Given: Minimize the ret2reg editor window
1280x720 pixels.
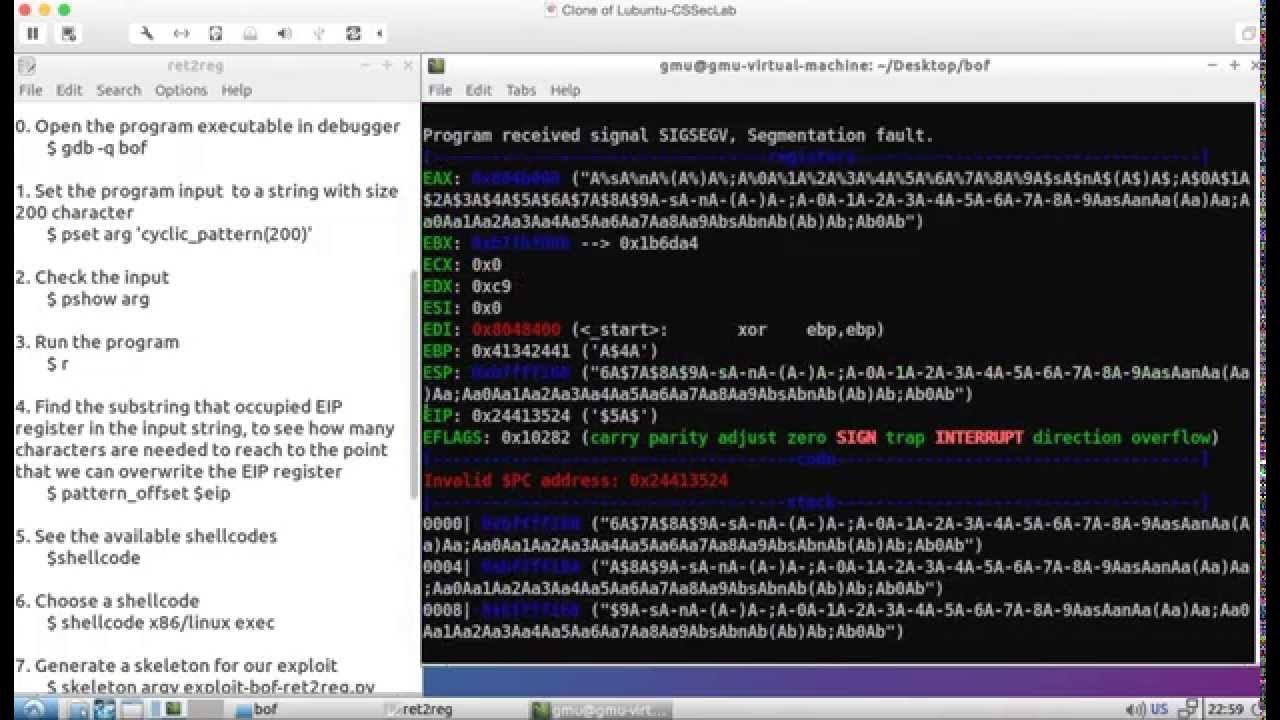Looking at the screenshot, I should (364, 66).
